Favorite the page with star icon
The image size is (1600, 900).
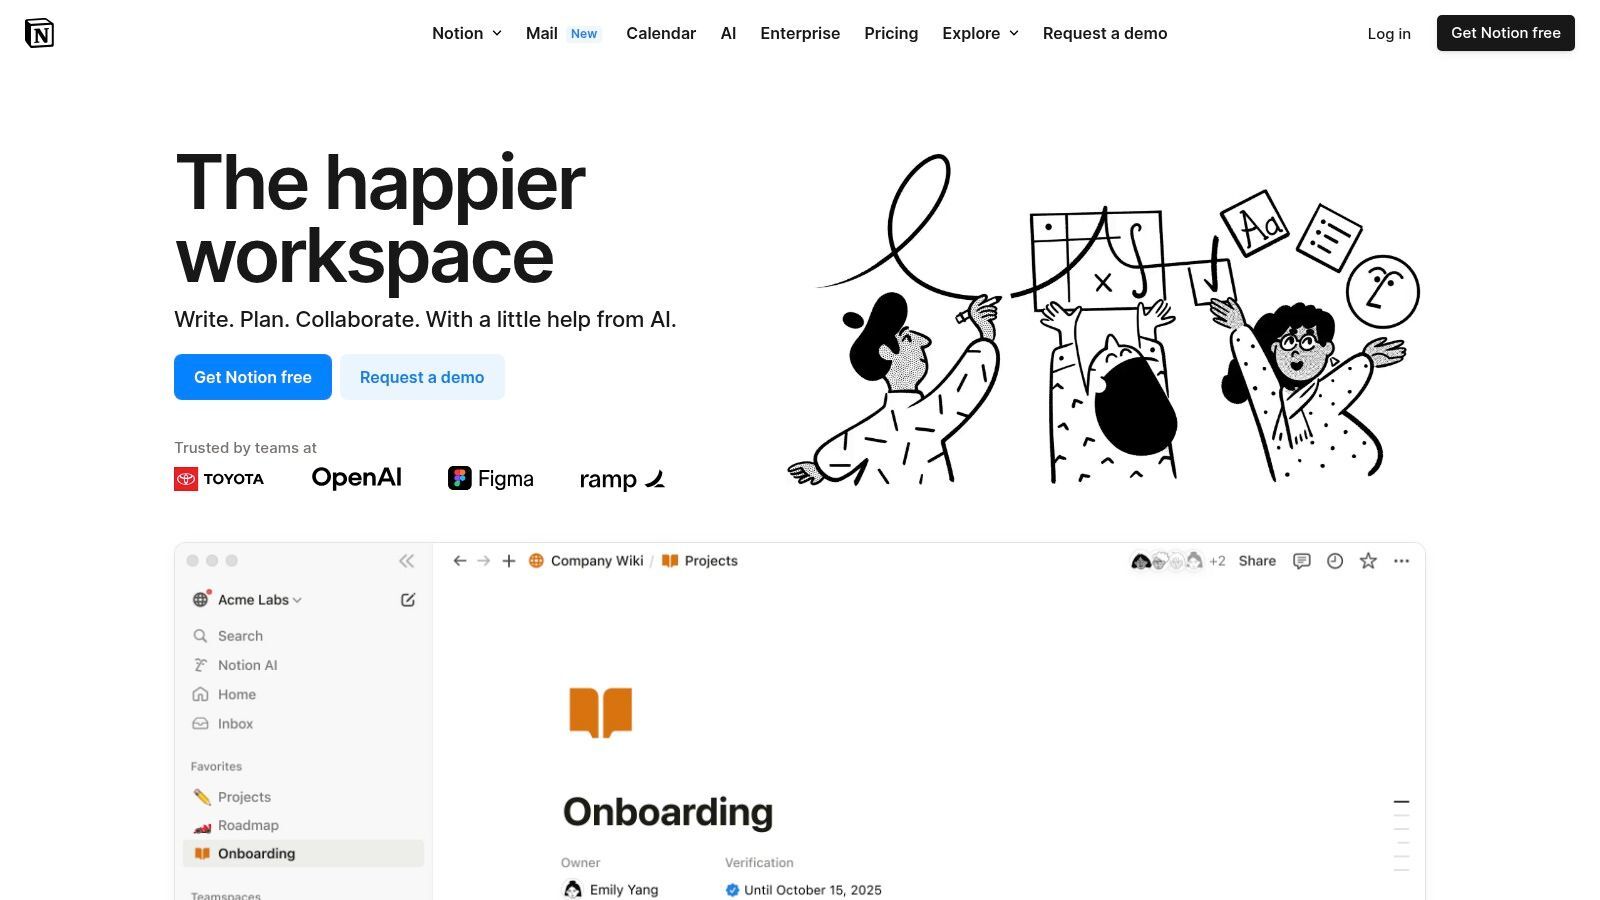pyautogui.click(x=1368, y=561)
